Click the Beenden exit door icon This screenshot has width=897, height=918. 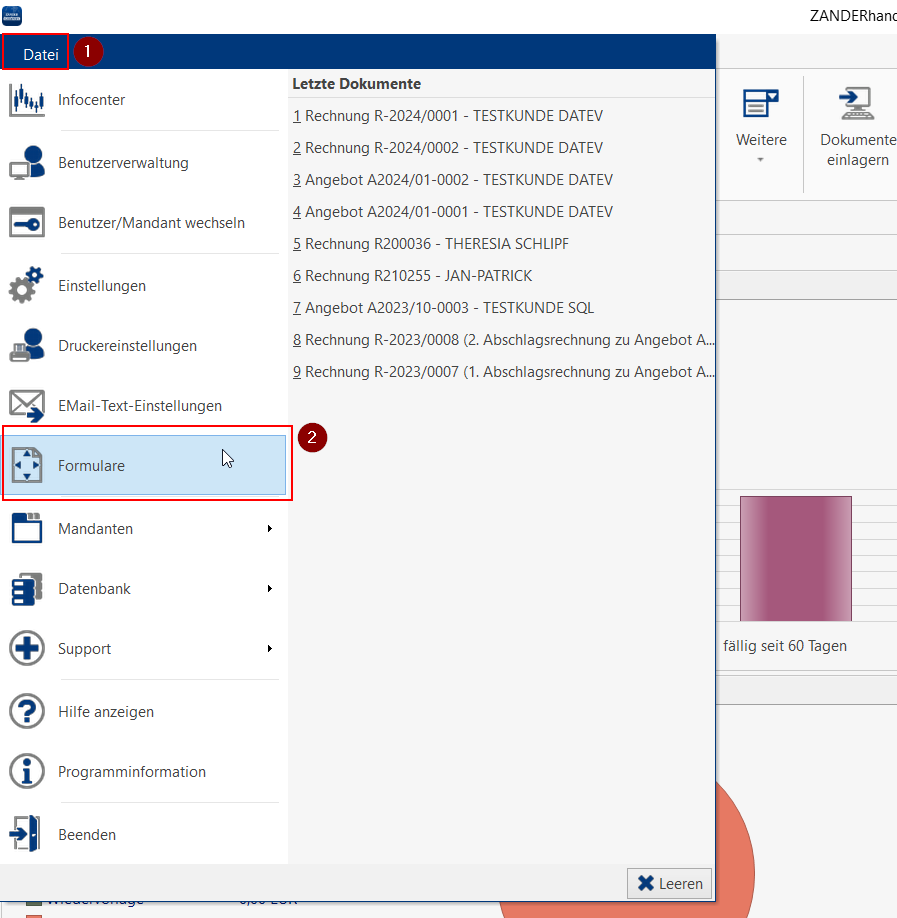click(x=27, y=834)
